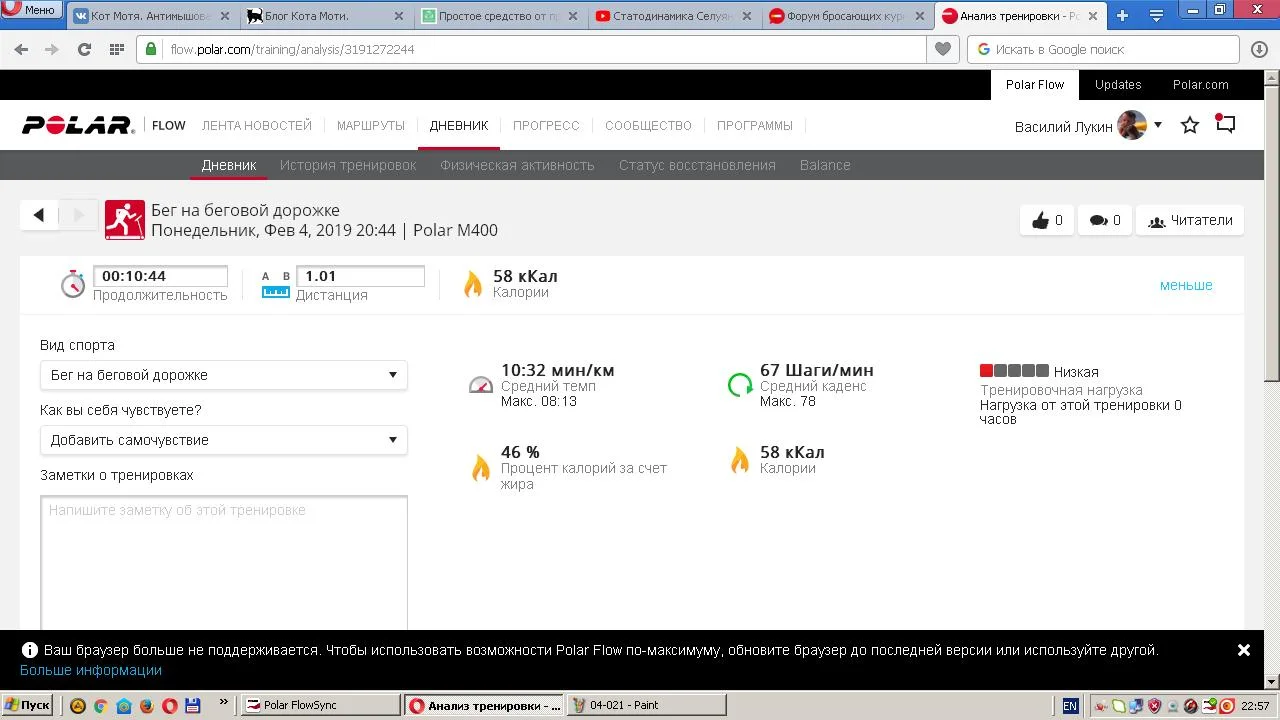Click the treadmill running sport icon
The height and width of the screenshot is (720, 1280).
tap(125, 220)
